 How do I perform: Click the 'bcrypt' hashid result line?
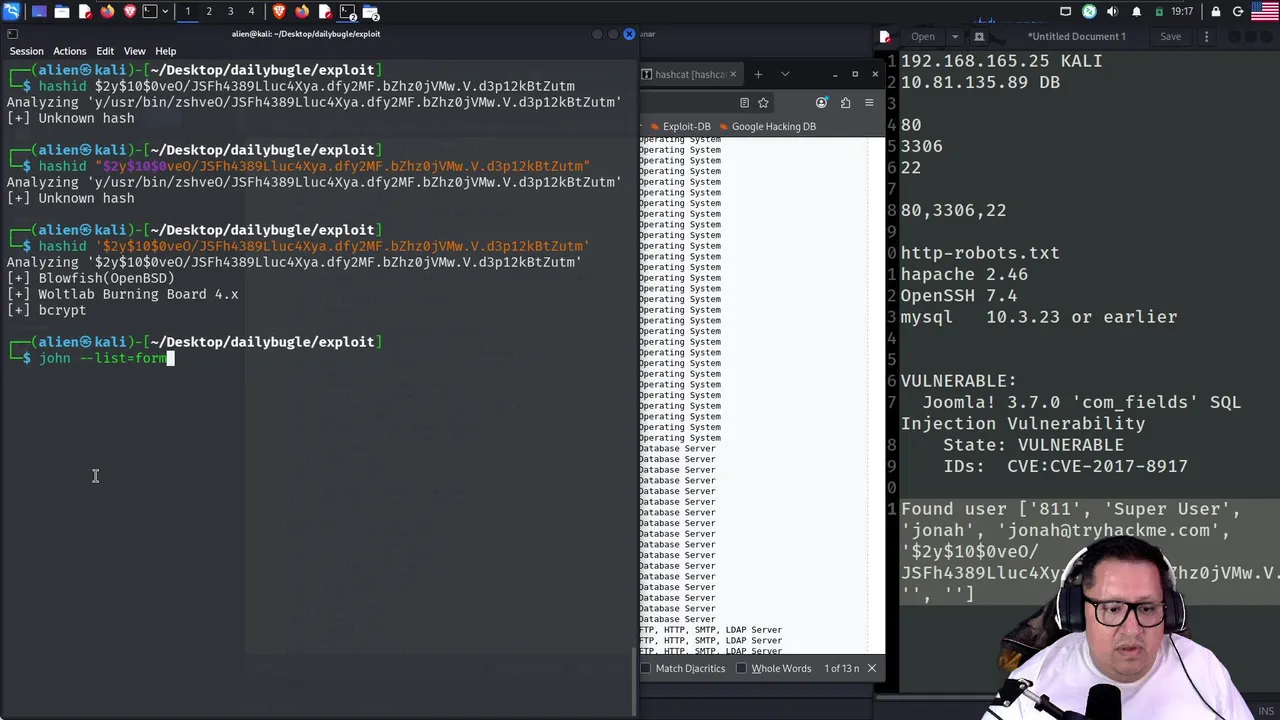click(46, 310)
